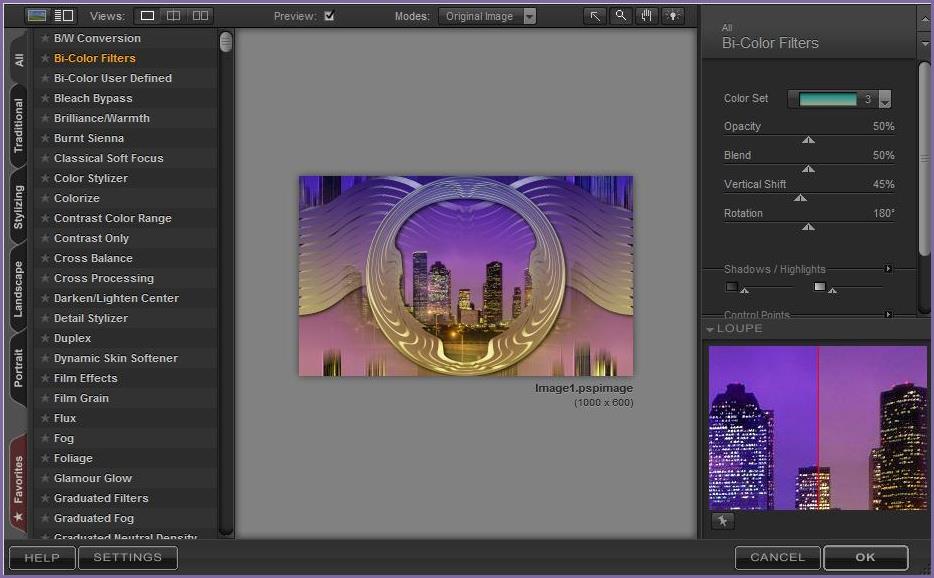Switch to split preview view
The height and width of the screenshot is (578, 934).
coord(173,16)
